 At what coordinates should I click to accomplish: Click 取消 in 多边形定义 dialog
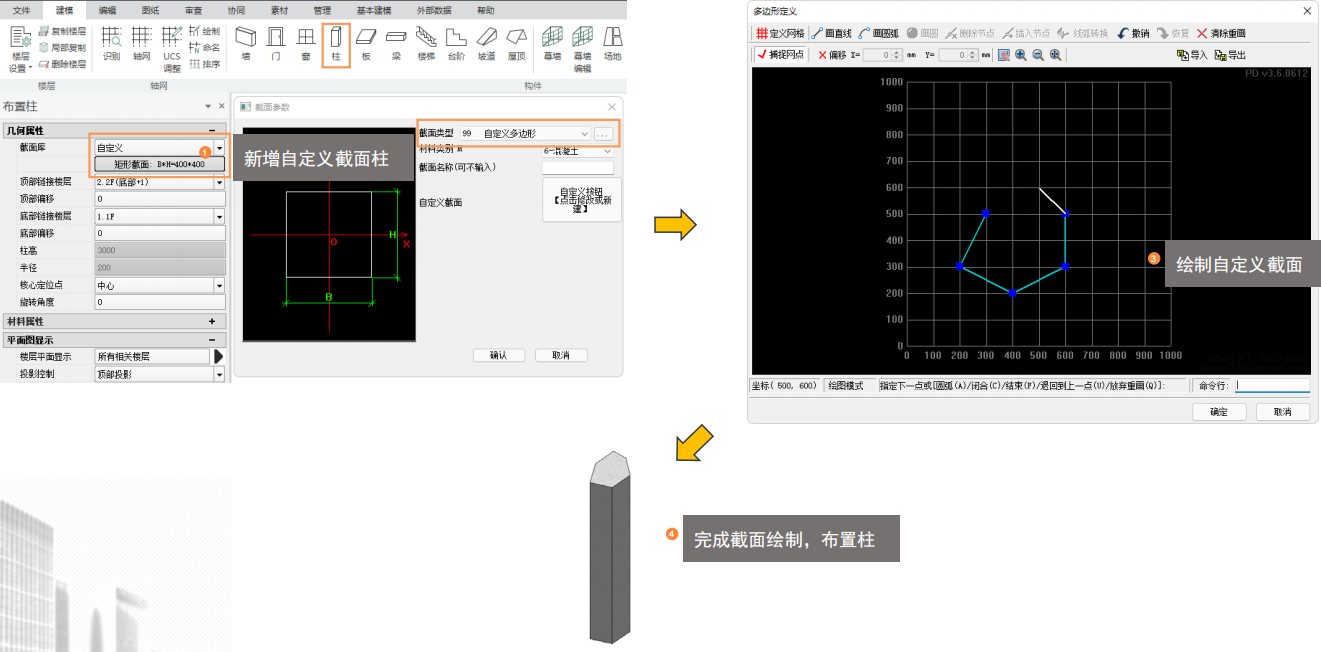pyautogui.click(x=1283, y=411)
